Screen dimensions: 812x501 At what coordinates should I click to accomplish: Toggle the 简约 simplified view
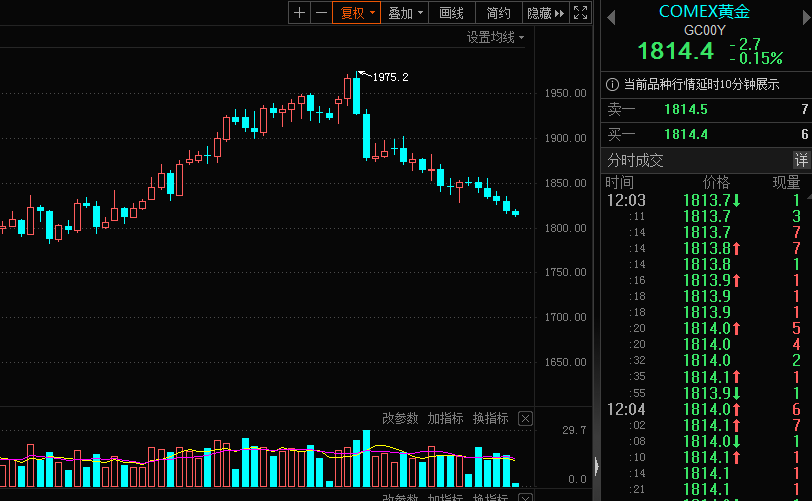coord(498,13)
